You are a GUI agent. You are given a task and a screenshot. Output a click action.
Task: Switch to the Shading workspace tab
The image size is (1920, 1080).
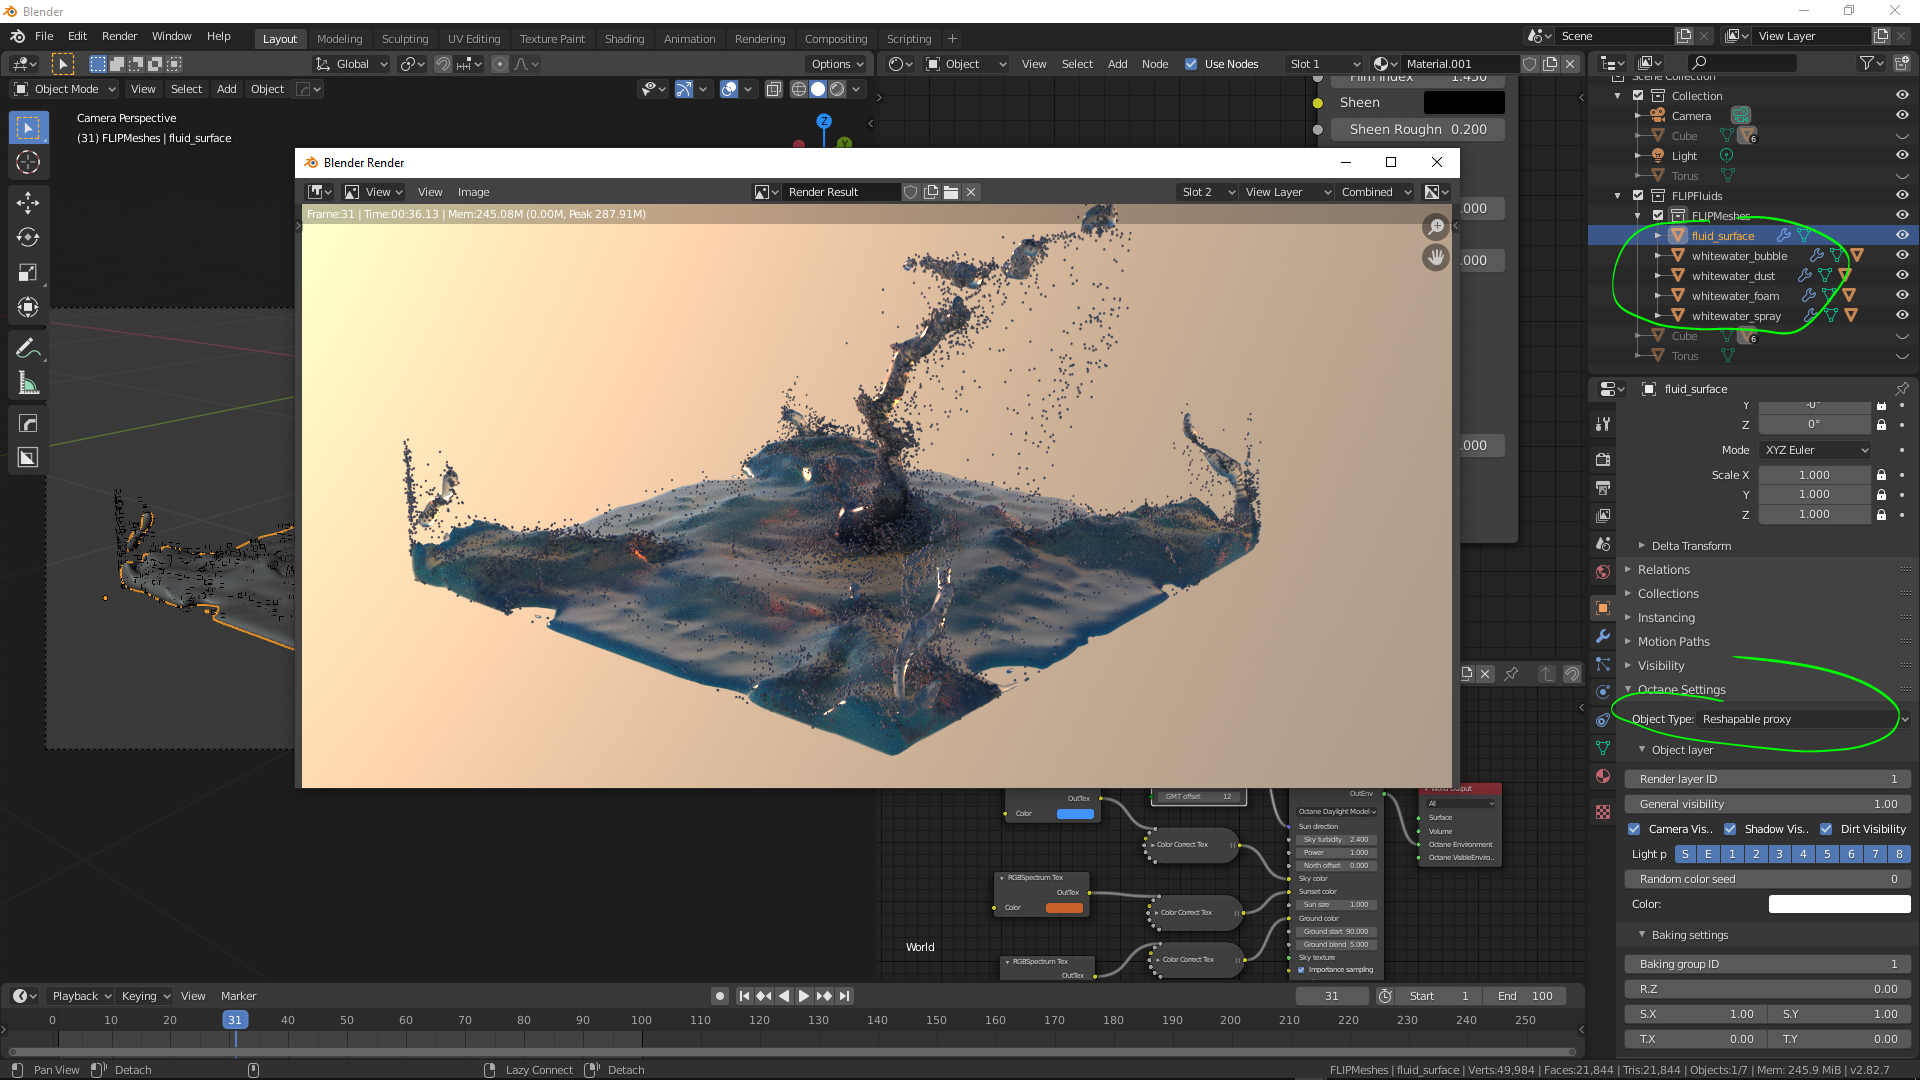[x=624, y=39]
